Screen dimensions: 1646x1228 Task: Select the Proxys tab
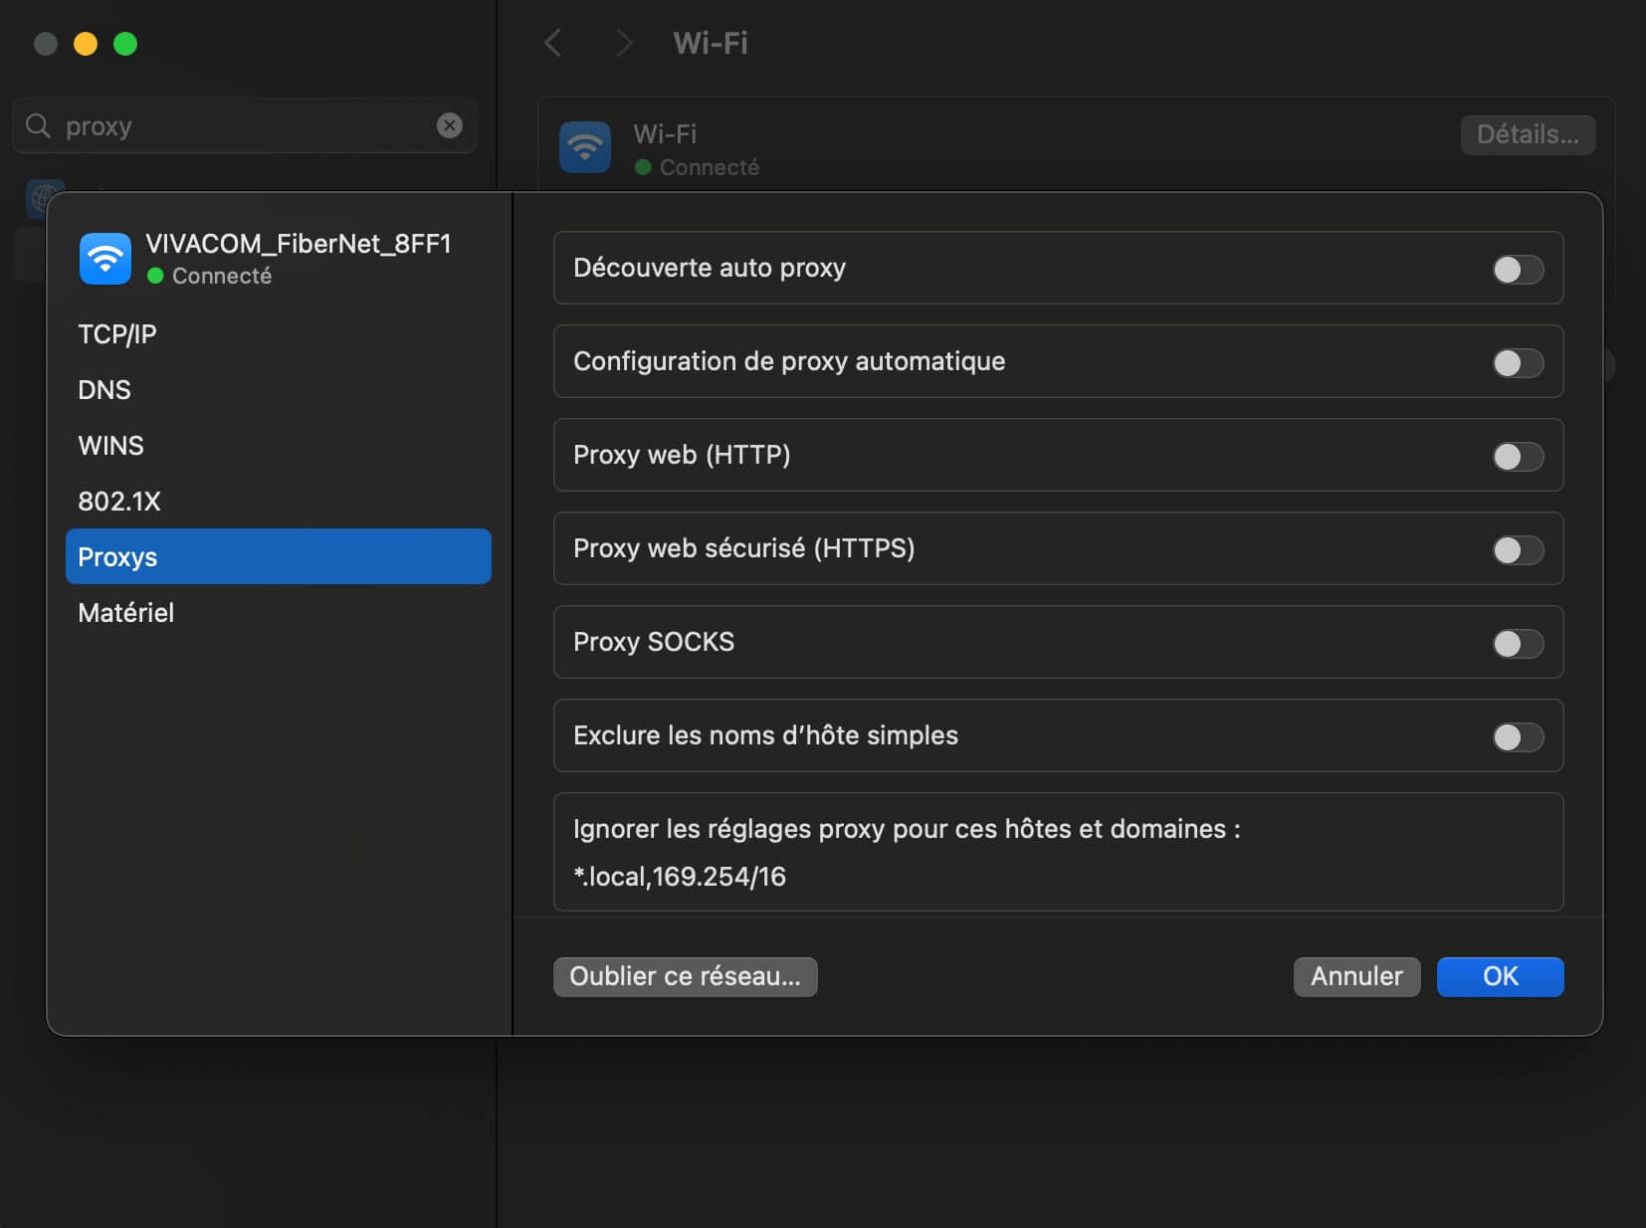(278, 556)
